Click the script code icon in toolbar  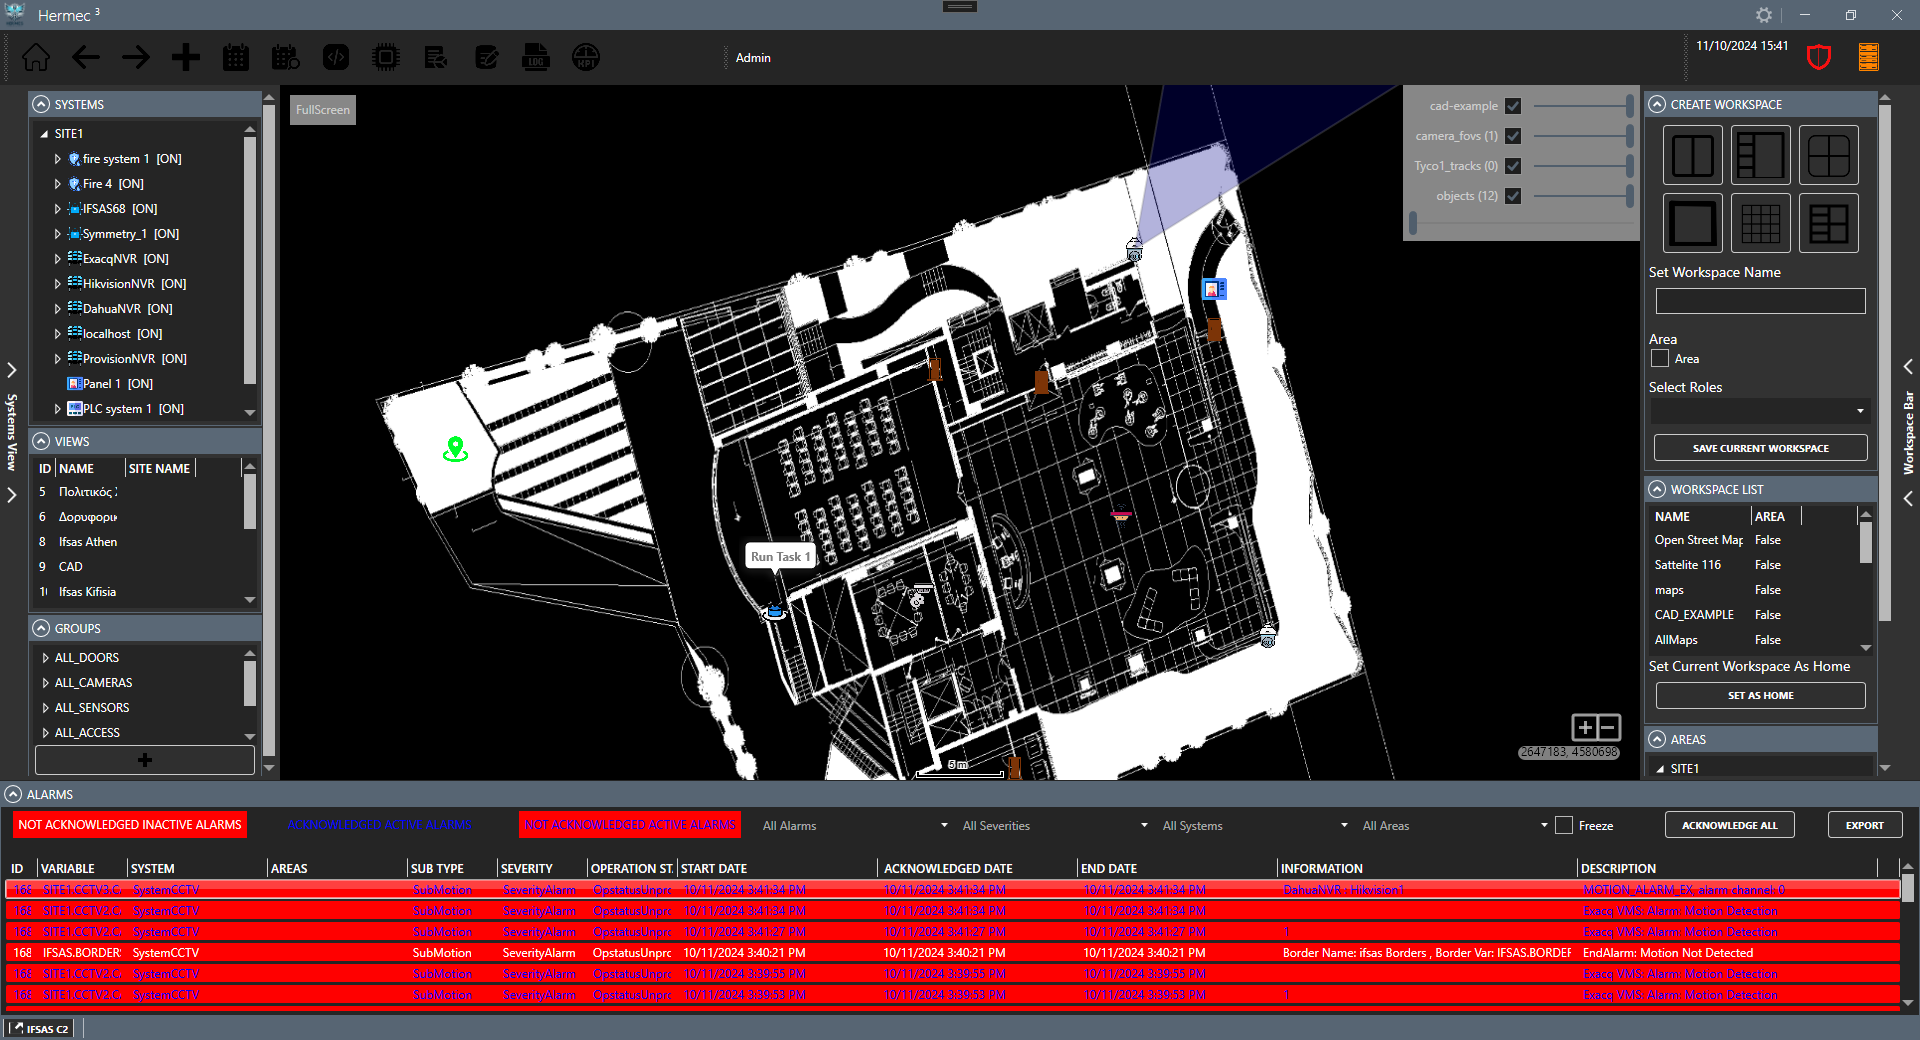click(336, 58)
